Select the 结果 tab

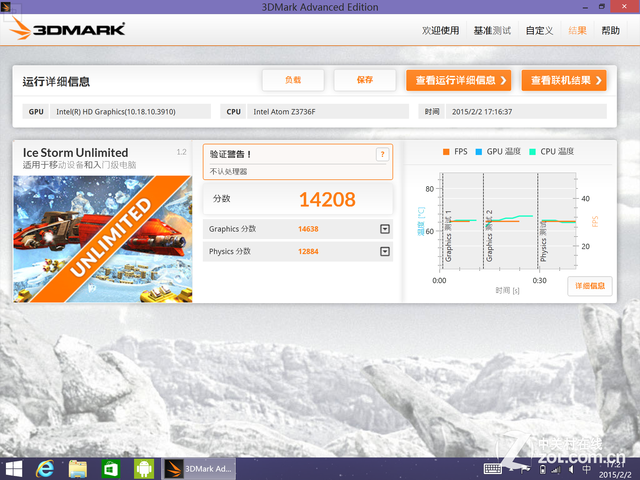pos(577,31)
